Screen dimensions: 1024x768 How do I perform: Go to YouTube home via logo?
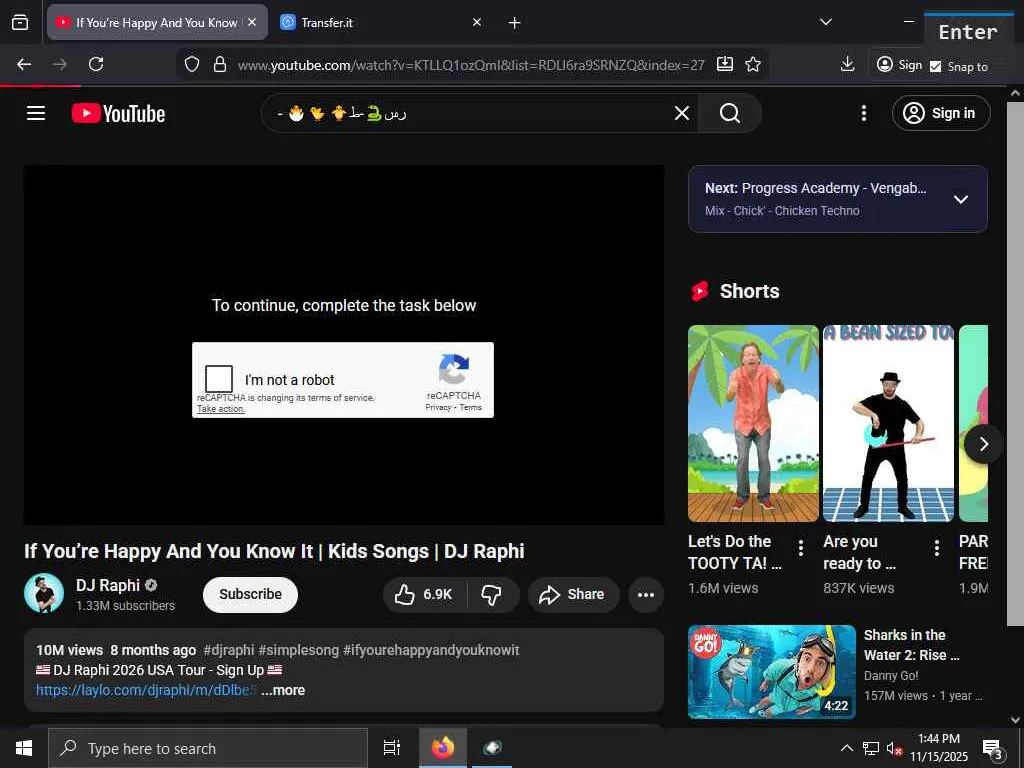click(118, 114)
